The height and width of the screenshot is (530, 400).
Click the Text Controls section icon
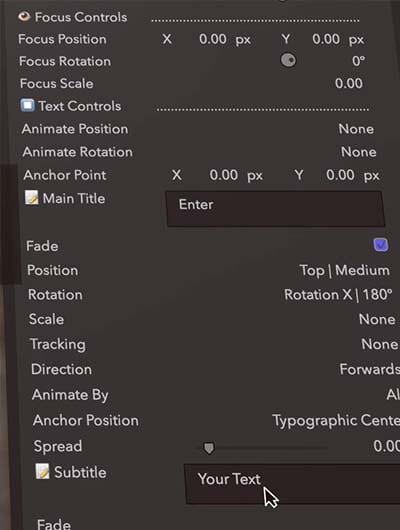coord(27,105)
